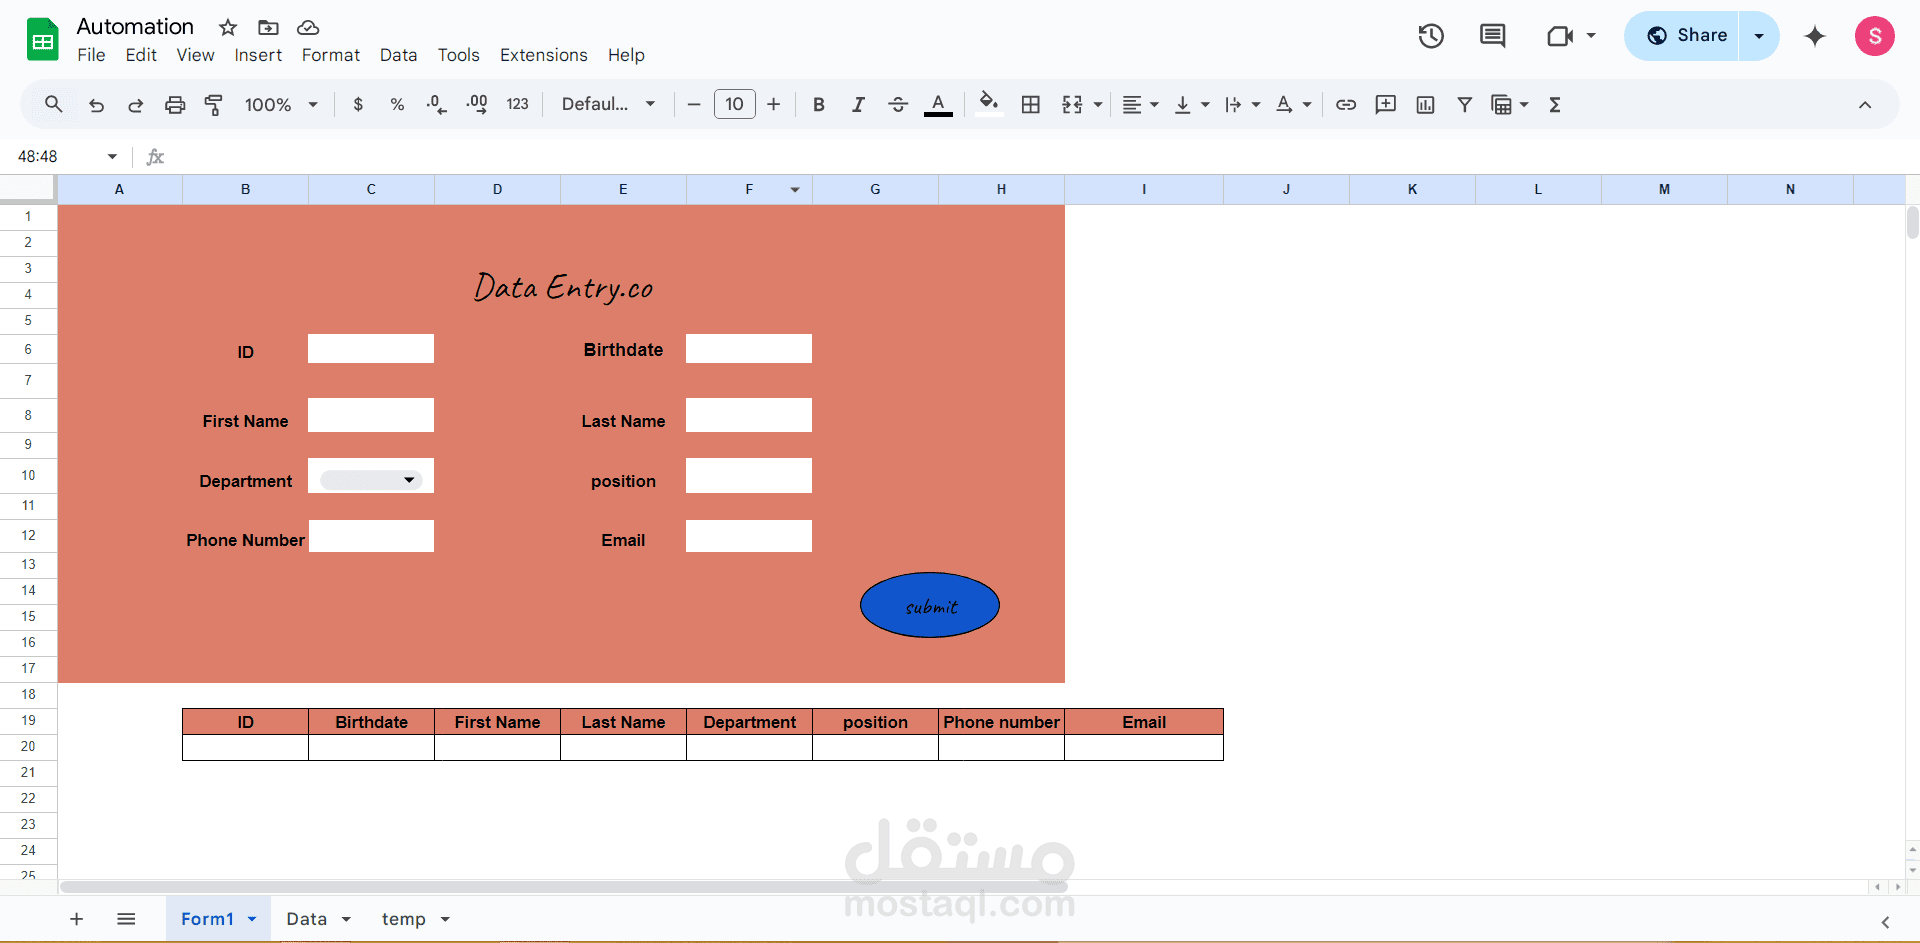Image resolution: width=1920 pixels, height=943 pixels.
Task: Open text wrapping dropdown
Action: point(1242,105)
